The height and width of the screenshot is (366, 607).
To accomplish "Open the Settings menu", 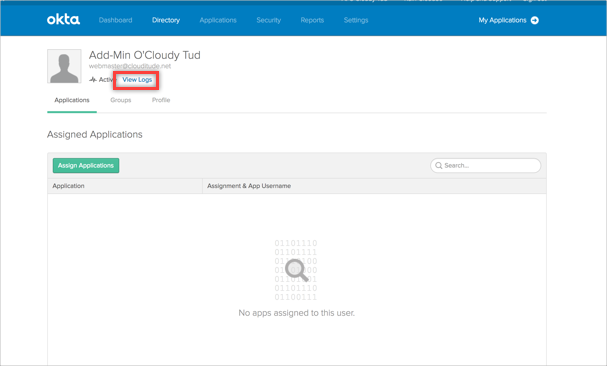I will [356, 20].
